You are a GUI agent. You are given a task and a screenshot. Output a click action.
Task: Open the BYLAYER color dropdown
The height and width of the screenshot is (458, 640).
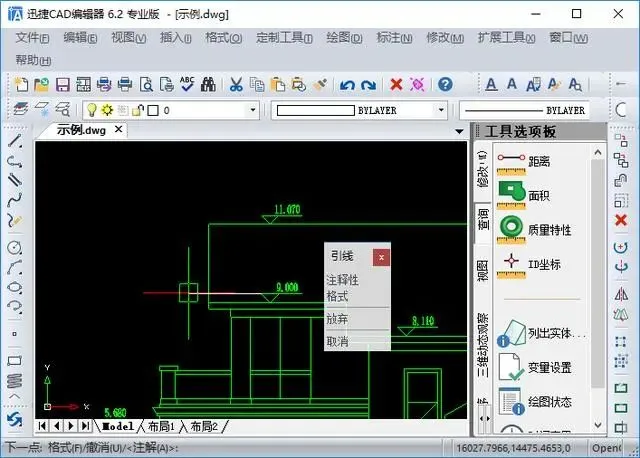click(441, 110)
